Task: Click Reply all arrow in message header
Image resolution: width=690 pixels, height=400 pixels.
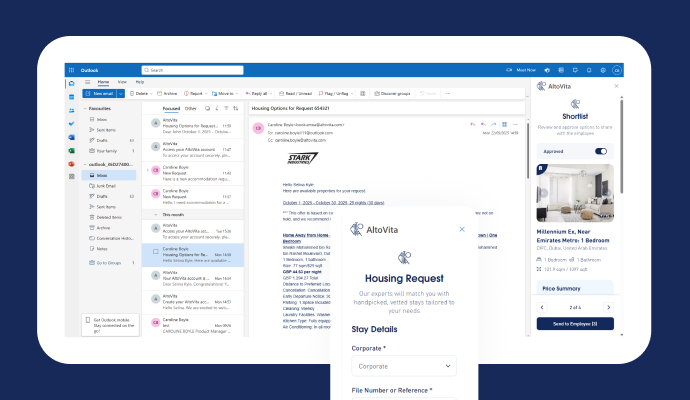Action: coord(483,125)
